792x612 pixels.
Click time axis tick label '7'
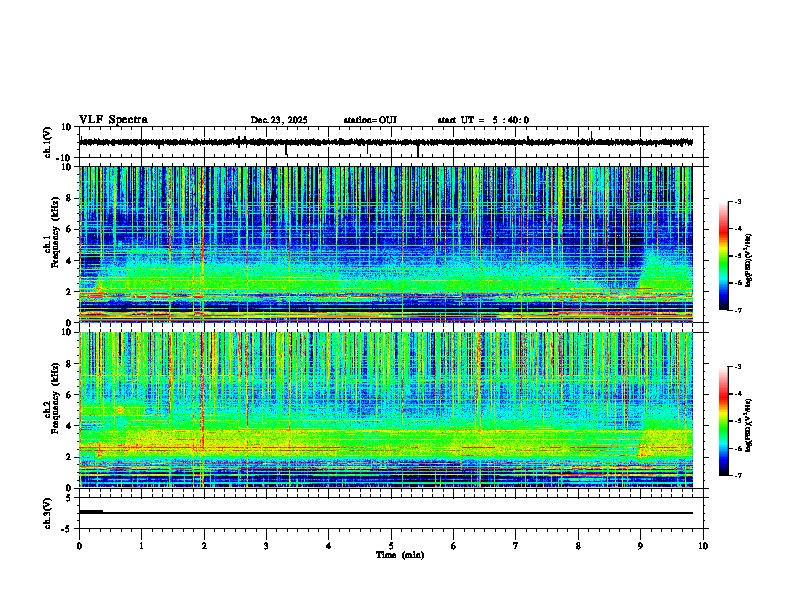(x=516, y=546)
